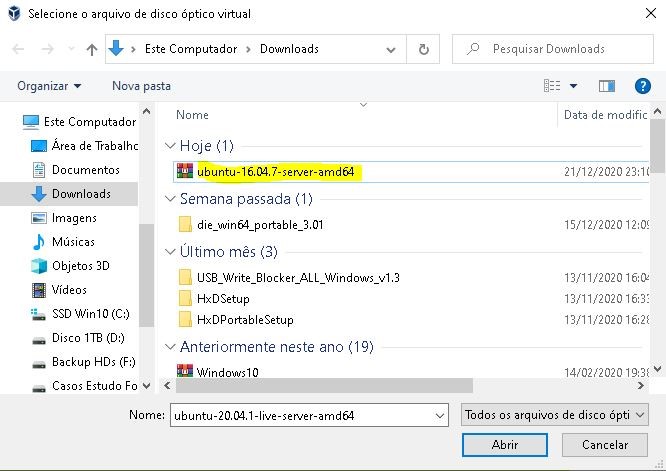This screenshot has width=666, height=471.
Task: Expand the Nome filename history dropdown
Action: (x=440, y=415)
